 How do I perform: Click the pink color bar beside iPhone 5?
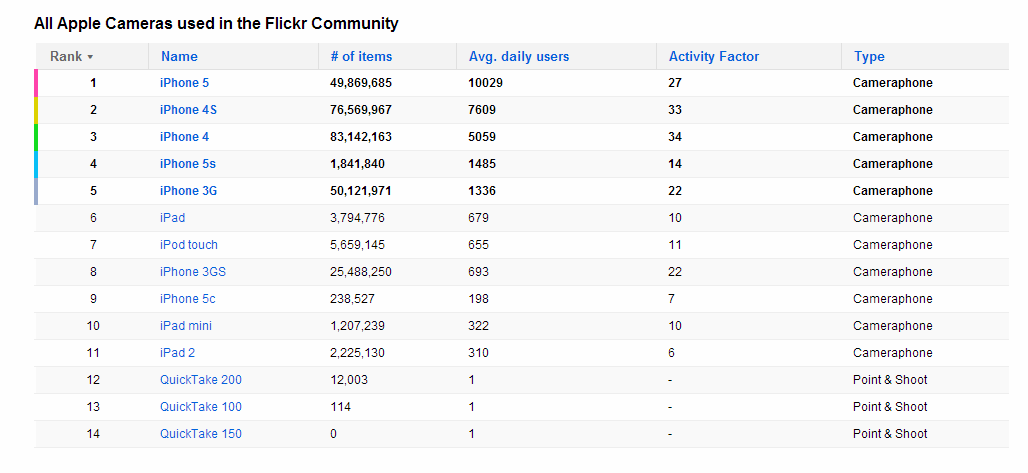click(37, 83)
